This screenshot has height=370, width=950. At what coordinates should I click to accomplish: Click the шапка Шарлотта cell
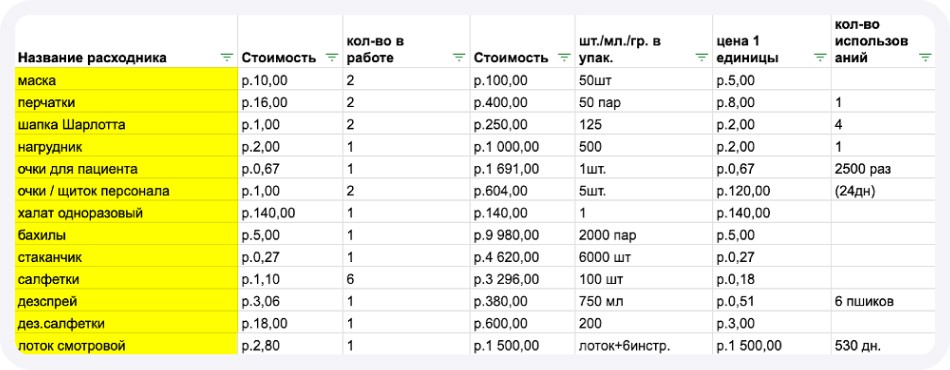click(x=126, y=125)
